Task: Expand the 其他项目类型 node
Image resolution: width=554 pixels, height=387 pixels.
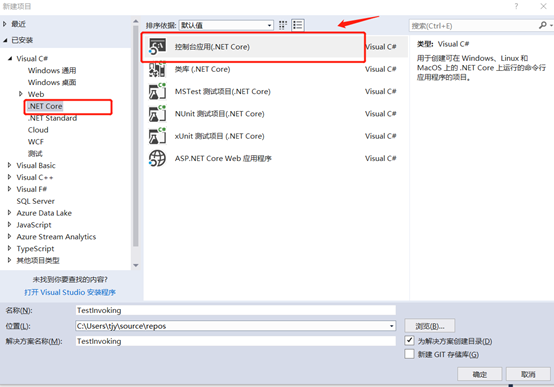Action: click(x=10, y=260)
